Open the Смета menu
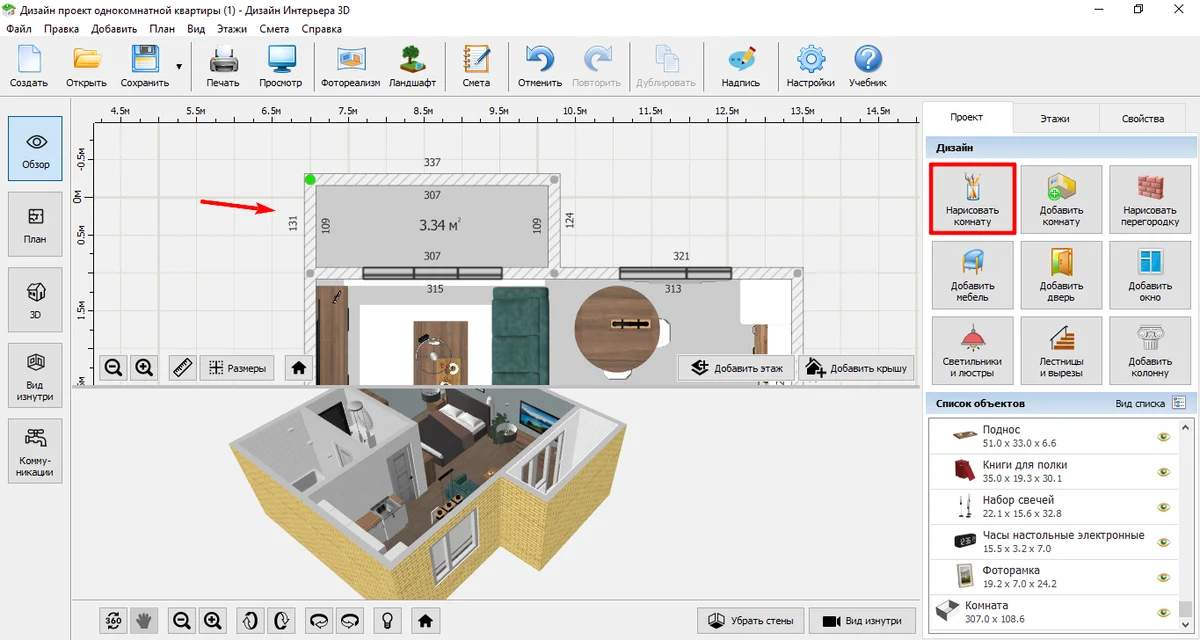This screenshot has height=640, width=1200. 274,29
